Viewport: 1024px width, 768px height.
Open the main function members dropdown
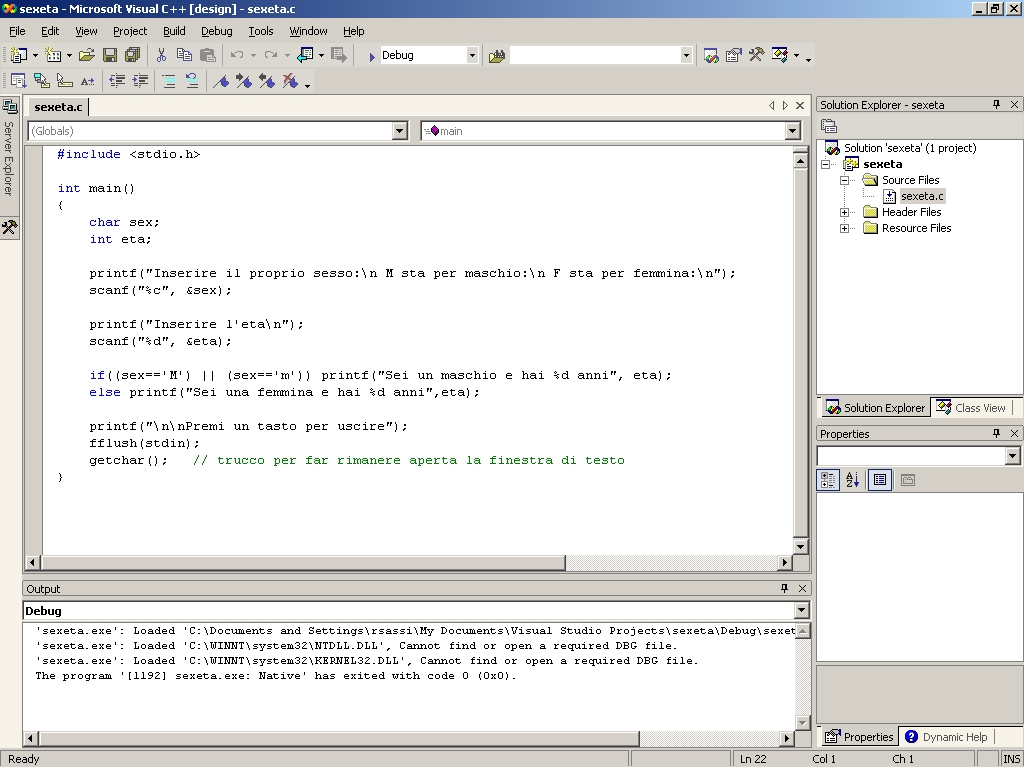pyautogui.click(x=792, y=131)
